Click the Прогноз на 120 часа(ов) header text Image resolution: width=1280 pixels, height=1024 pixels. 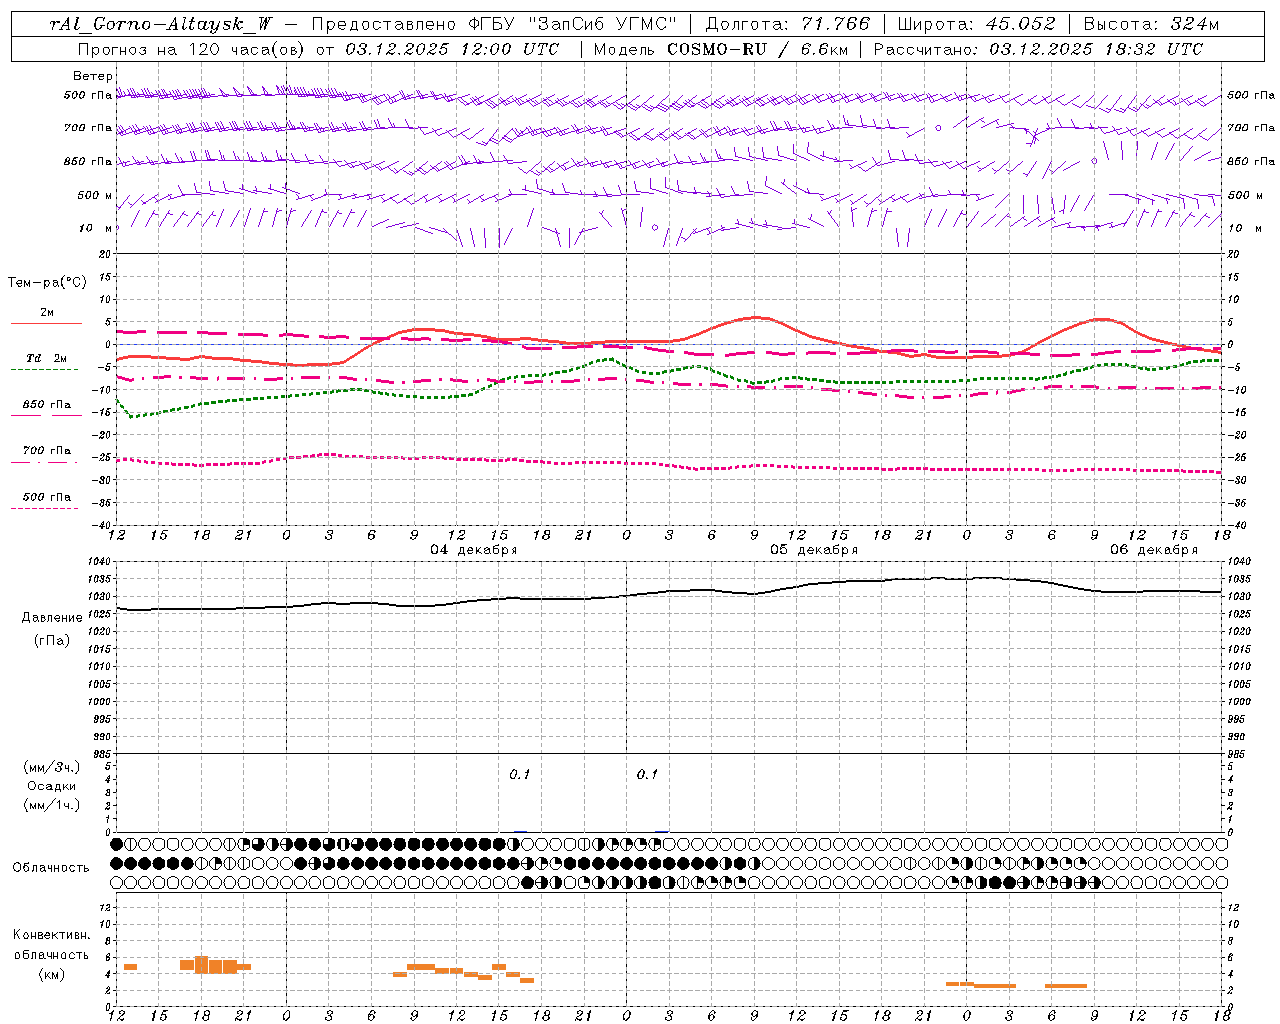coord(192,49)
